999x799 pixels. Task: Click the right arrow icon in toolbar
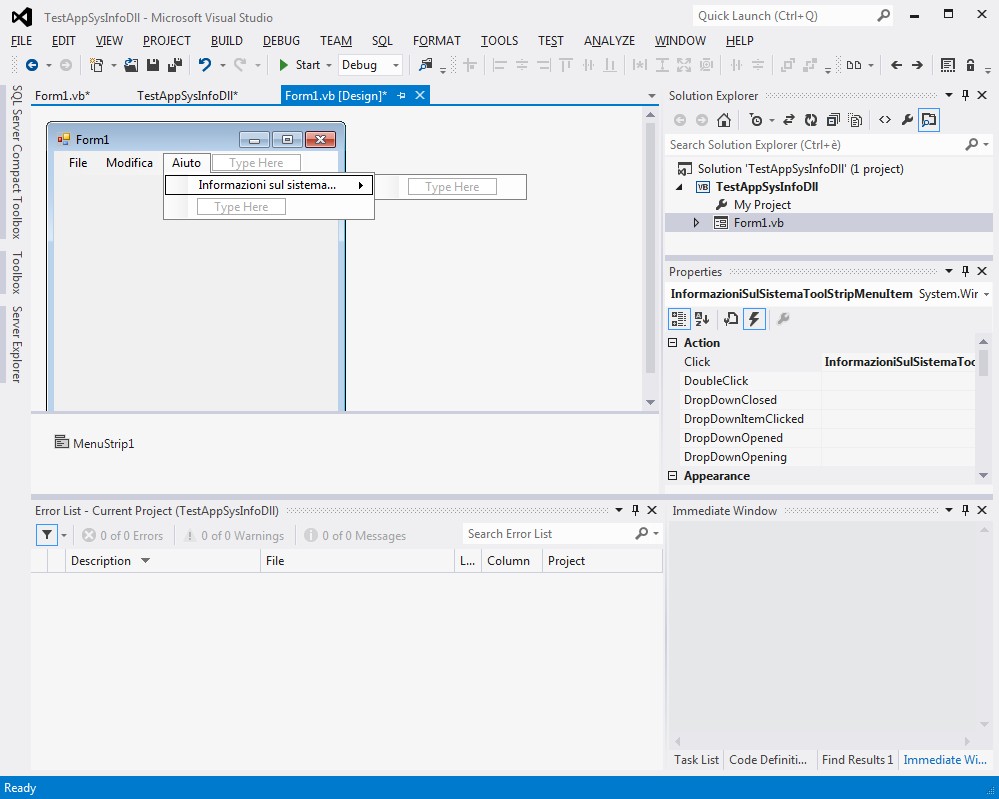pyautogui.click(x=917, y=65)
